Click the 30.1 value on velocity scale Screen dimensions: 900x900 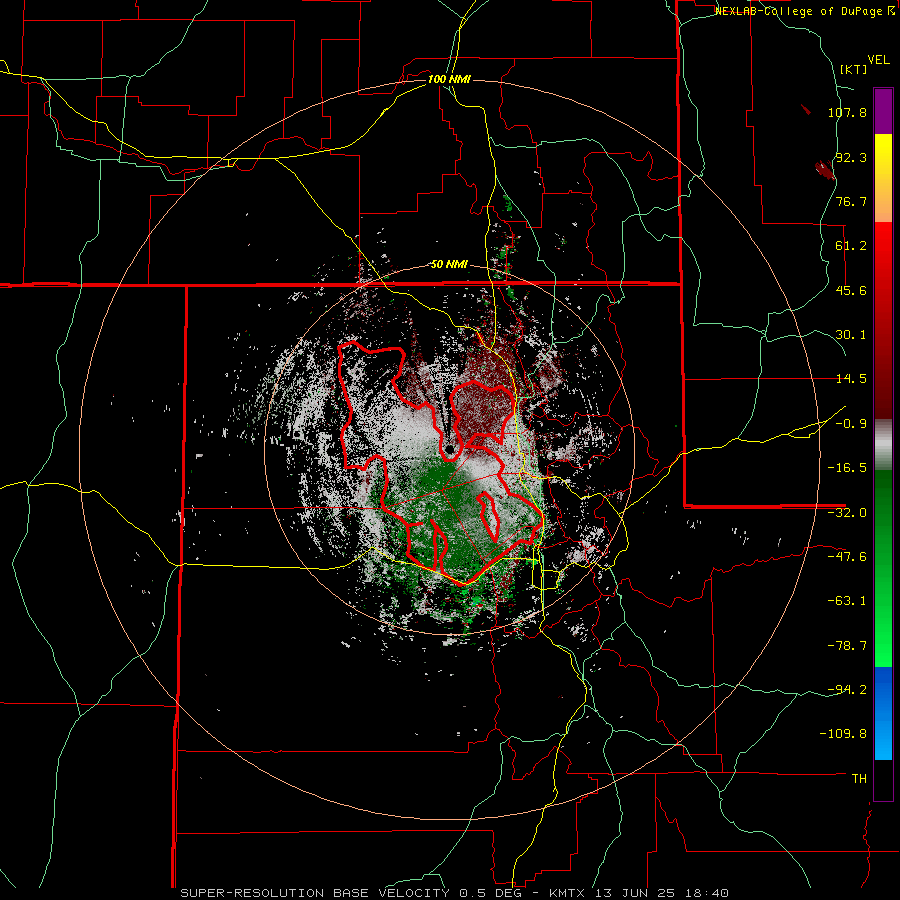coord(851,335)
